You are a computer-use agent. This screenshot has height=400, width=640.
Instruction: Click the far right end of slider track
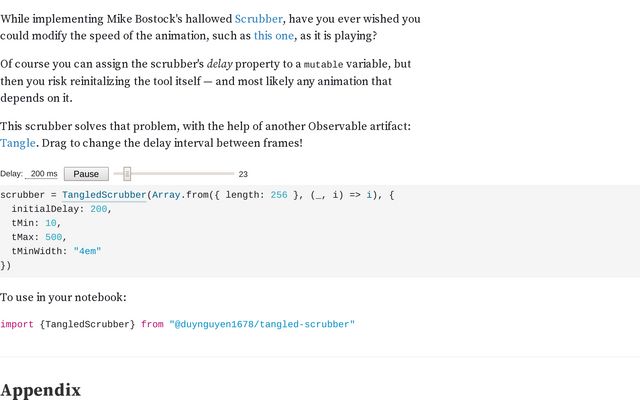232,174
